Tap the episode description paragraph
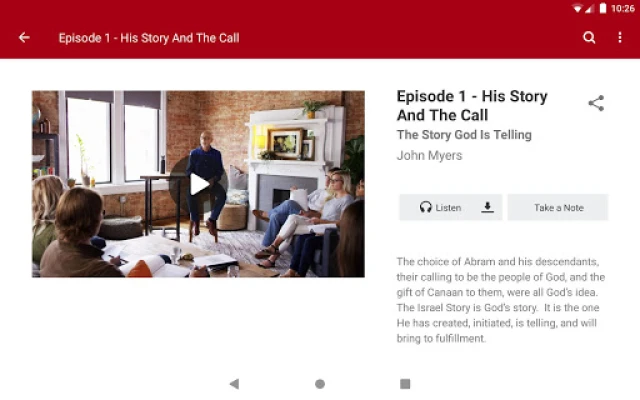 point(501,300)
